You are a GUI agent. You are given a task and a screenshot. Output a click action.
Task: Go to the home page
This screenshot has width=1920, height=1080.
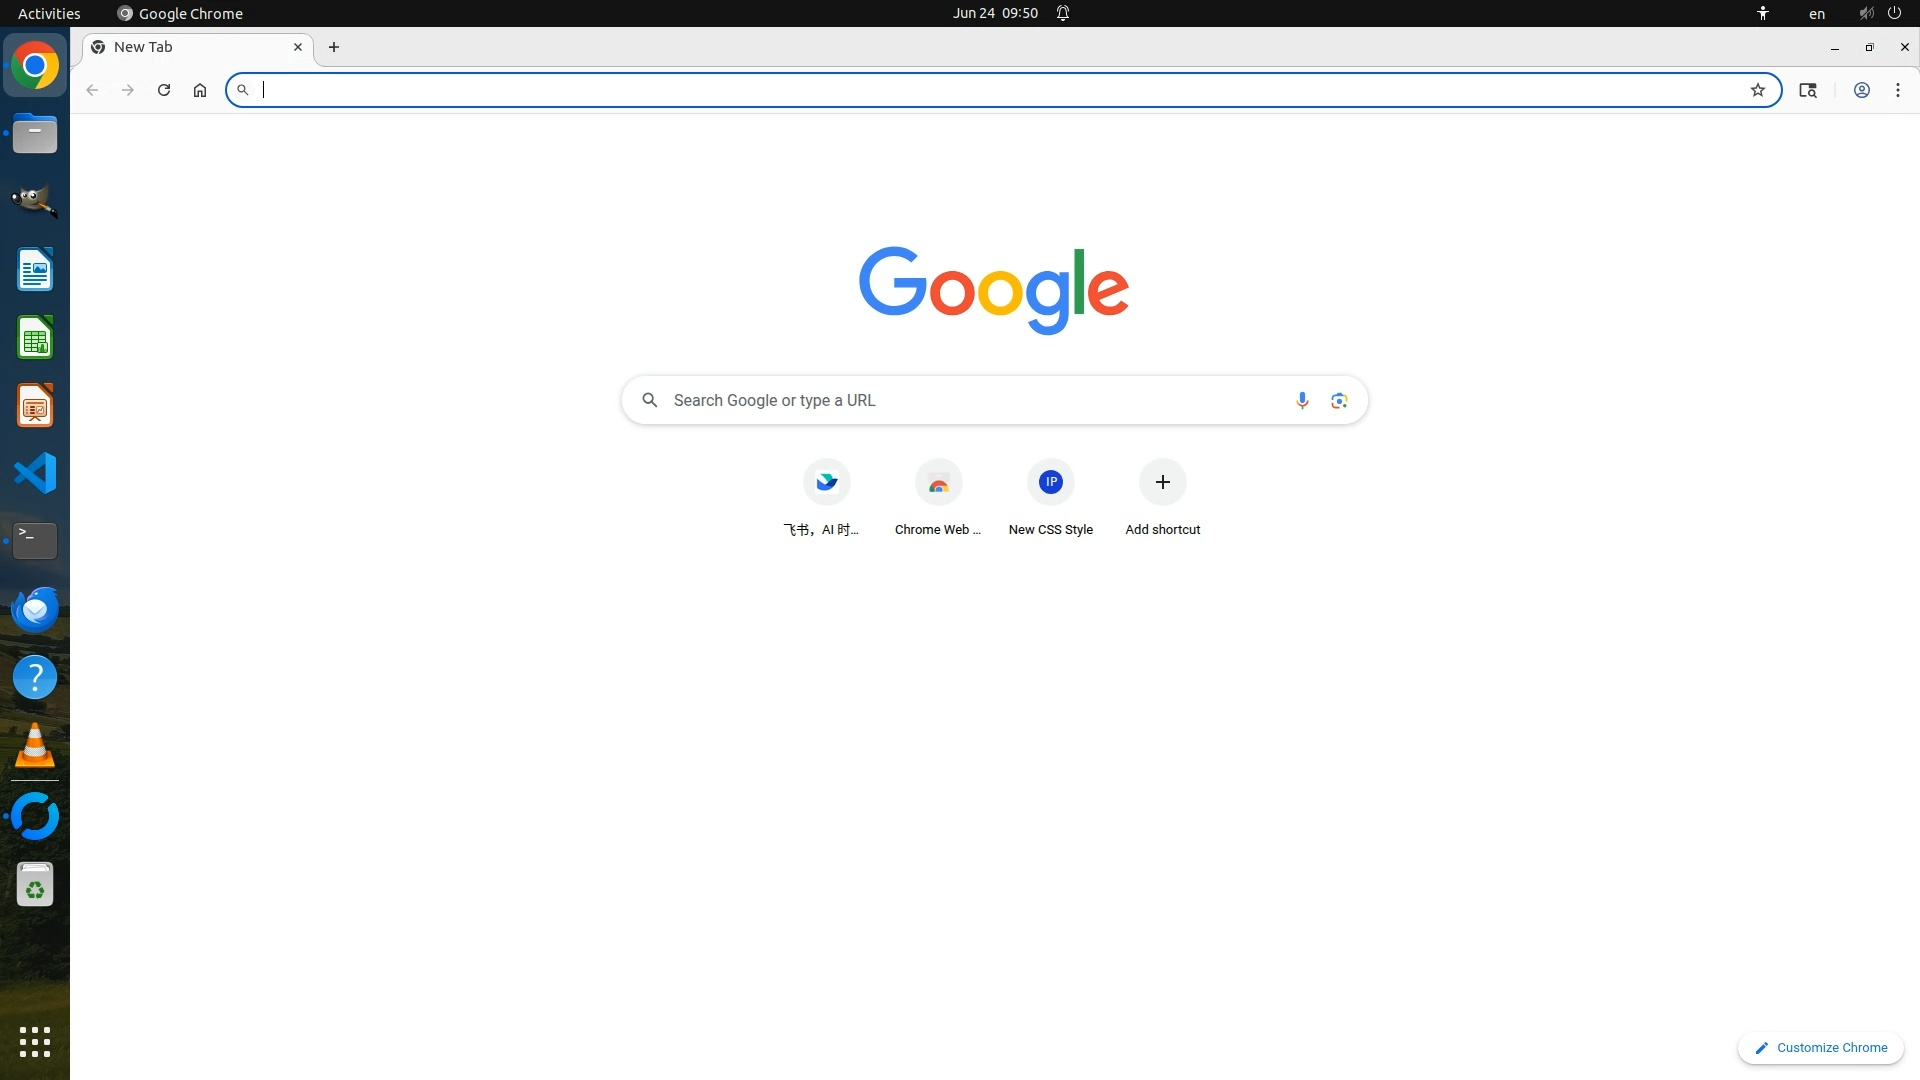(x=200, y=90)
